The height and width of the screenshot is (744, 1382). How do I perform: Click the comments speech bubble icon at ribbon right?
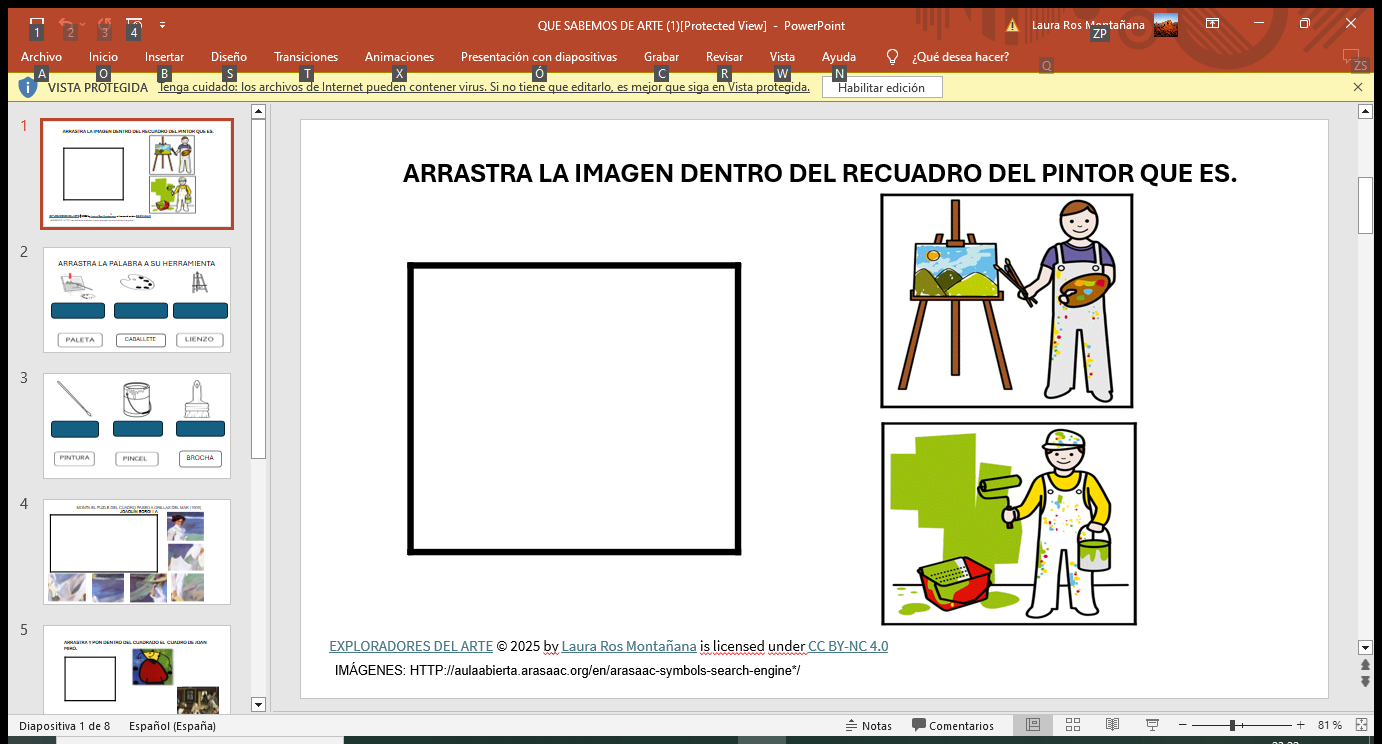[1351, 57]
